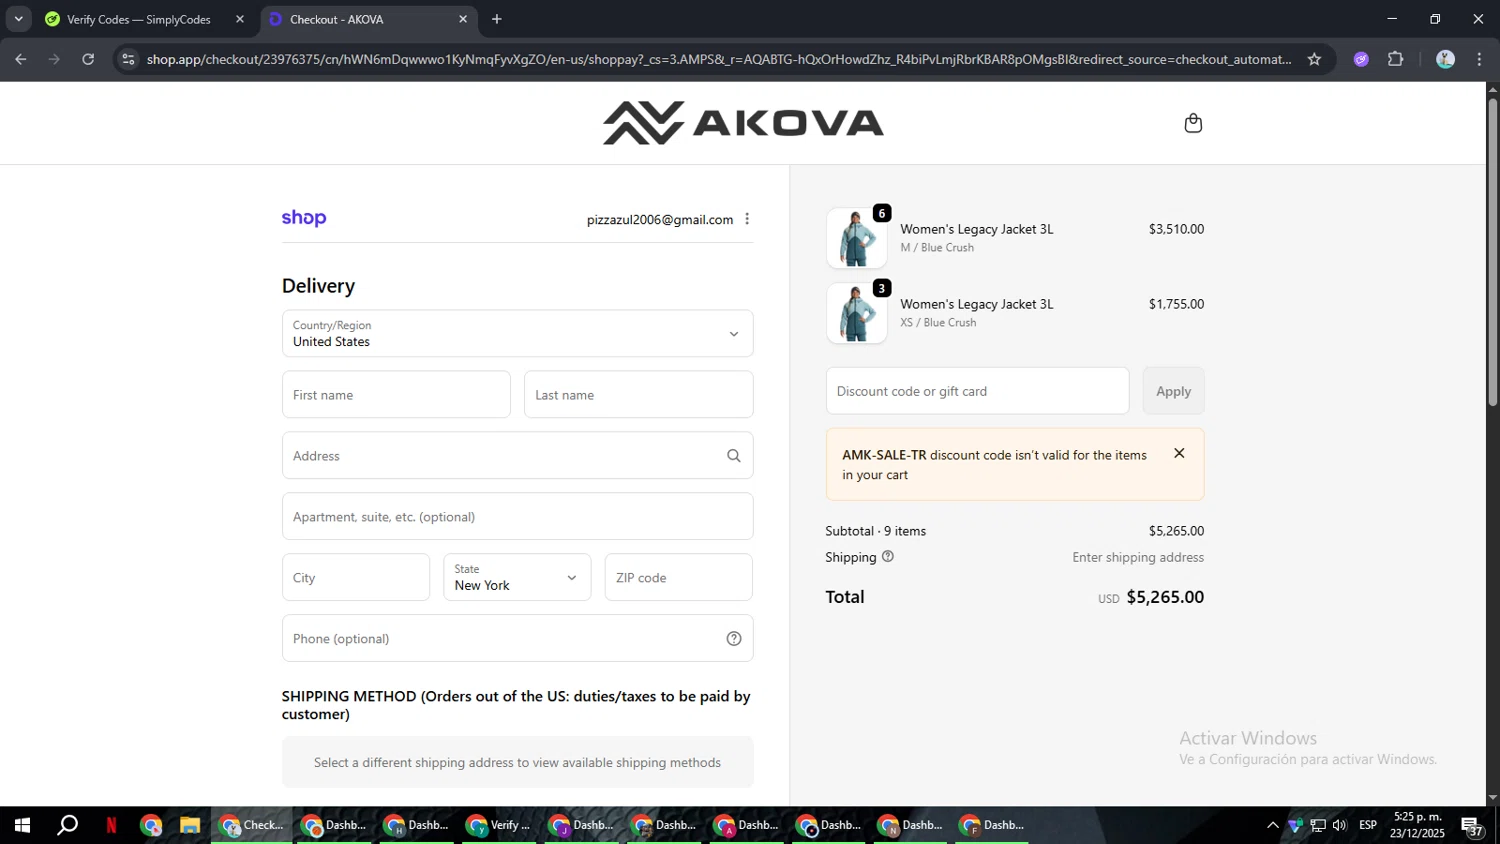This screenshot has height=844, width=1500.
Task: Open the tab search dropdown arrow
Action: pos(18,19)
